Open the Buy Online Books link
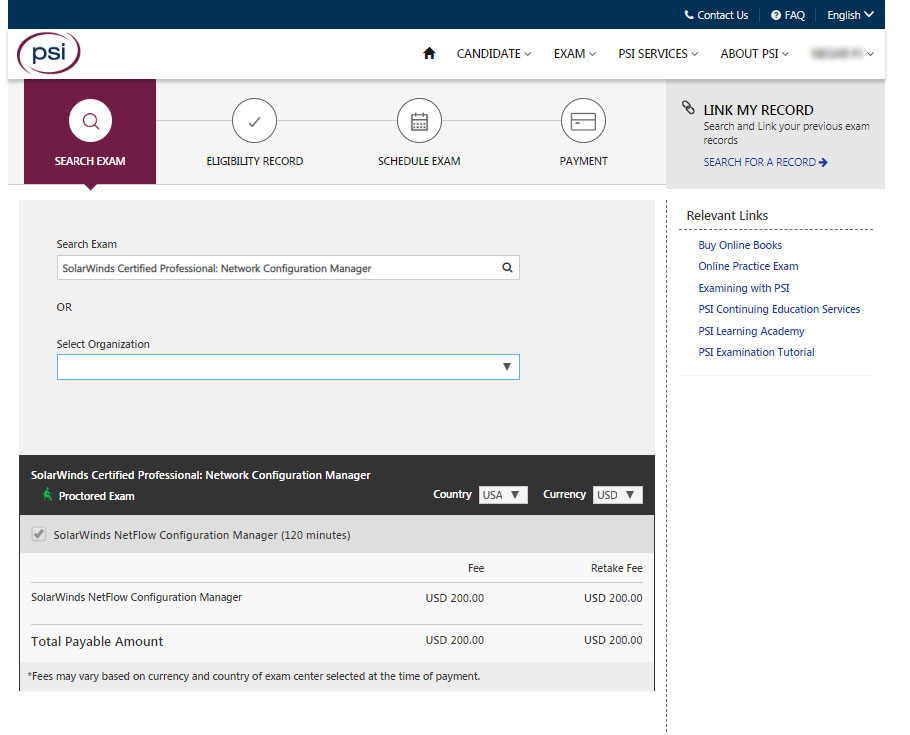 [x=740, y=245]
